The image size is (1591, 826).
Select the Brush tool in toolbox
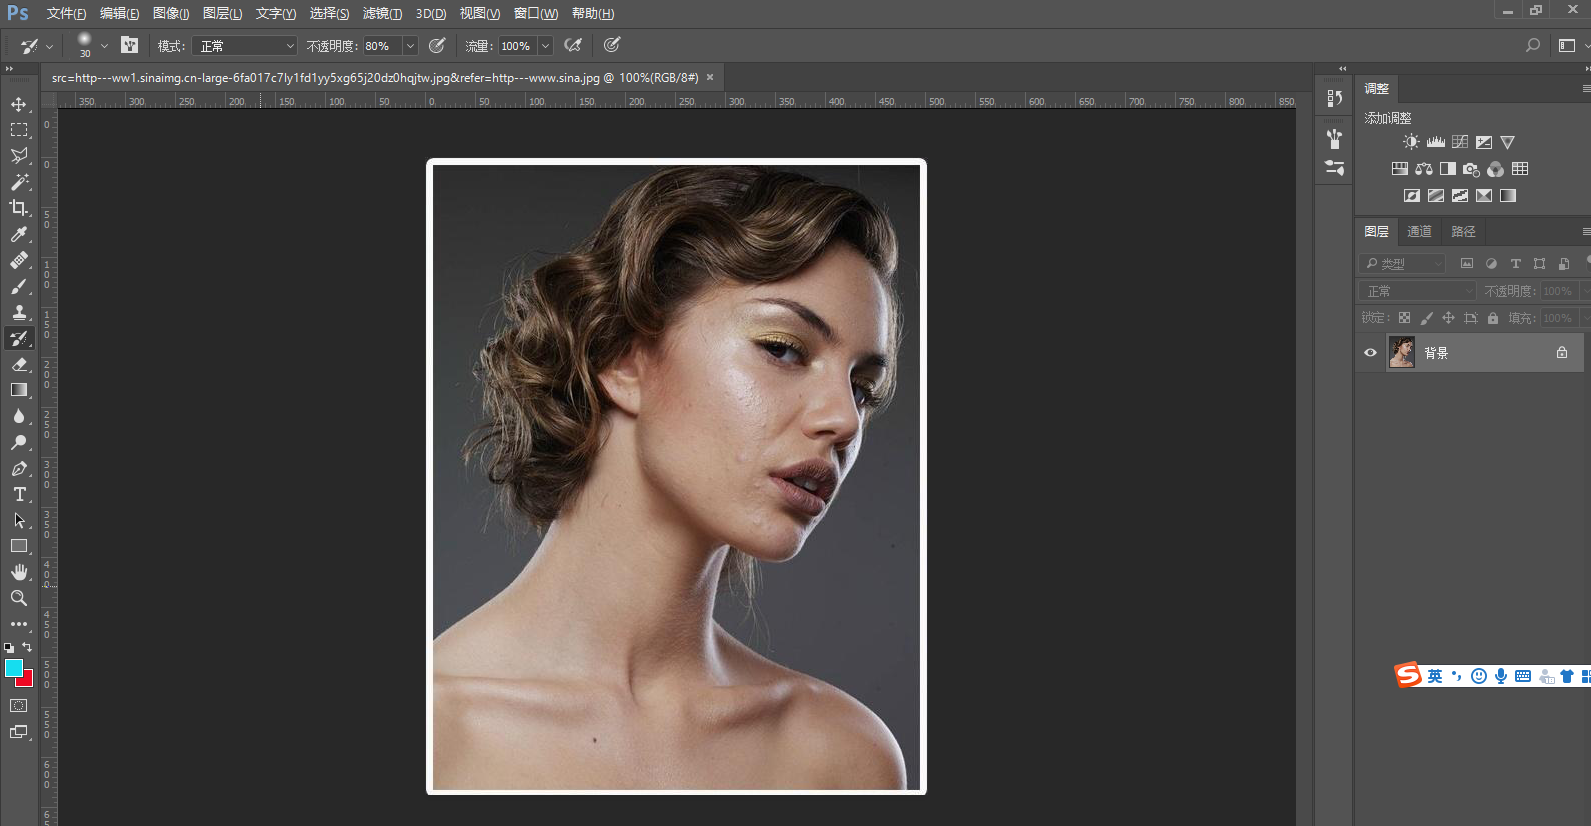click(19, 286)
